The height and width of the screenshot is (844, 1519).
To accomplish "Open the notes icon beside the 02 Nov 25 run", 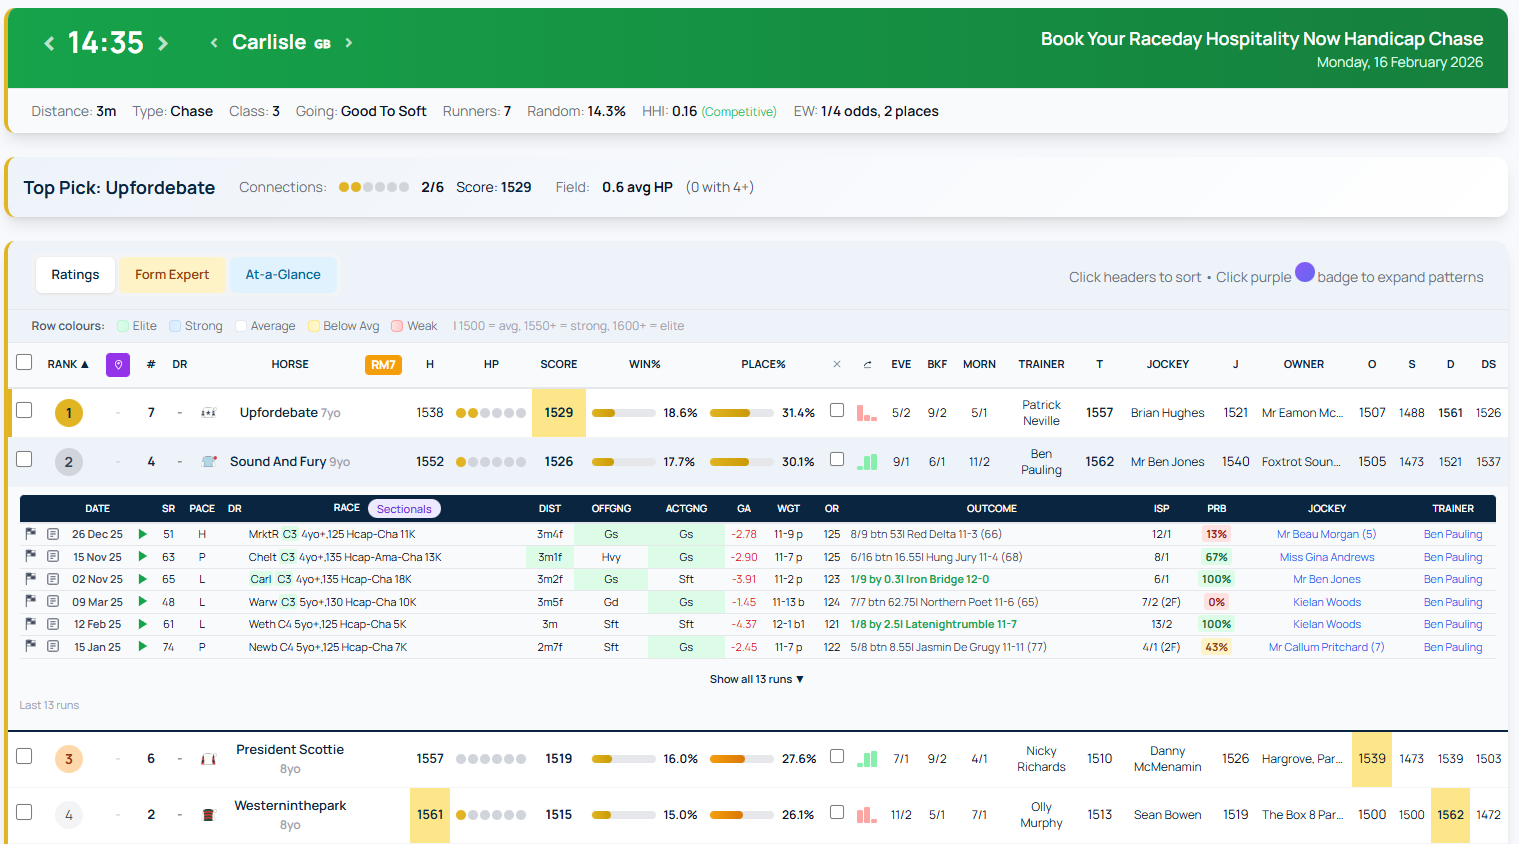I will point(52,579).
